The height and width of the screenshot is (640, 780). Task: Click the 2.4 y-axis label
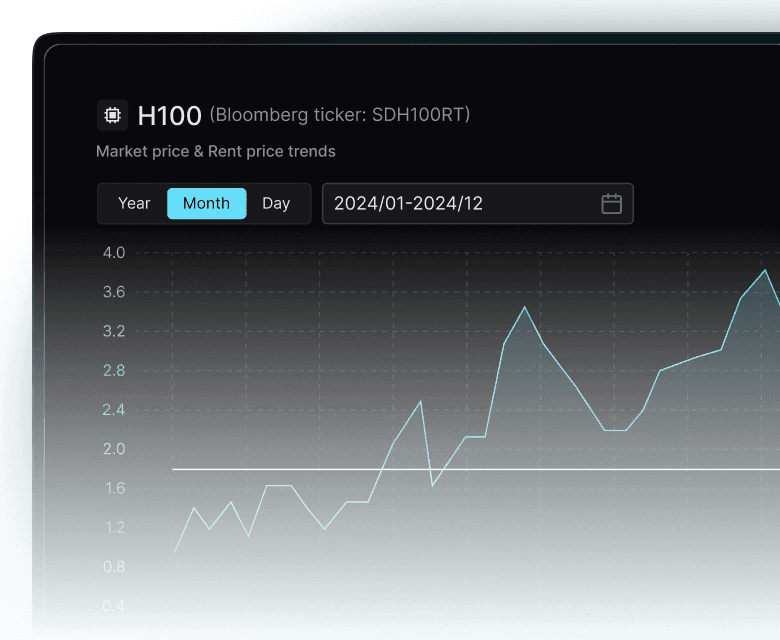[114, 410]
